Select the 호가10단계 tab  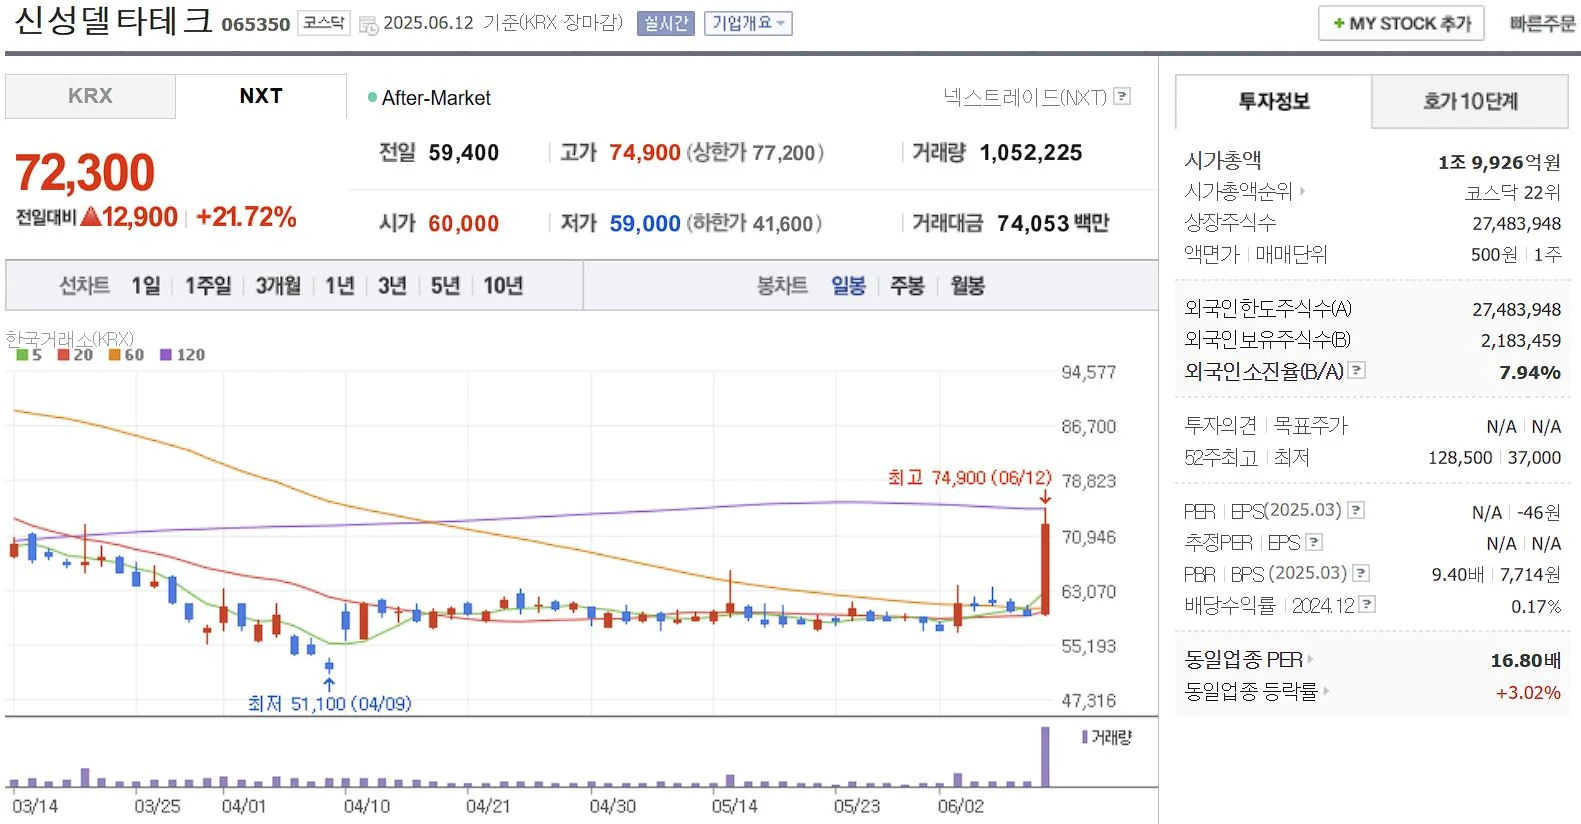(x=1470, y=101)
